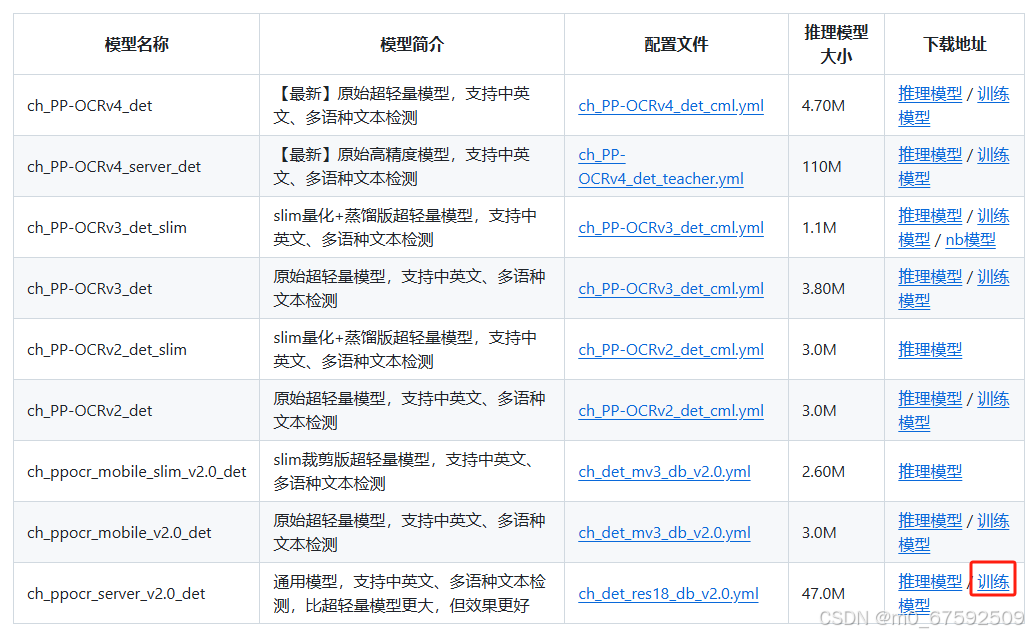Screen dimensions: 1028x636
Task: Download 推理模型 for ch_PP-OCRv2_det
Action: (x=930, y=399)
